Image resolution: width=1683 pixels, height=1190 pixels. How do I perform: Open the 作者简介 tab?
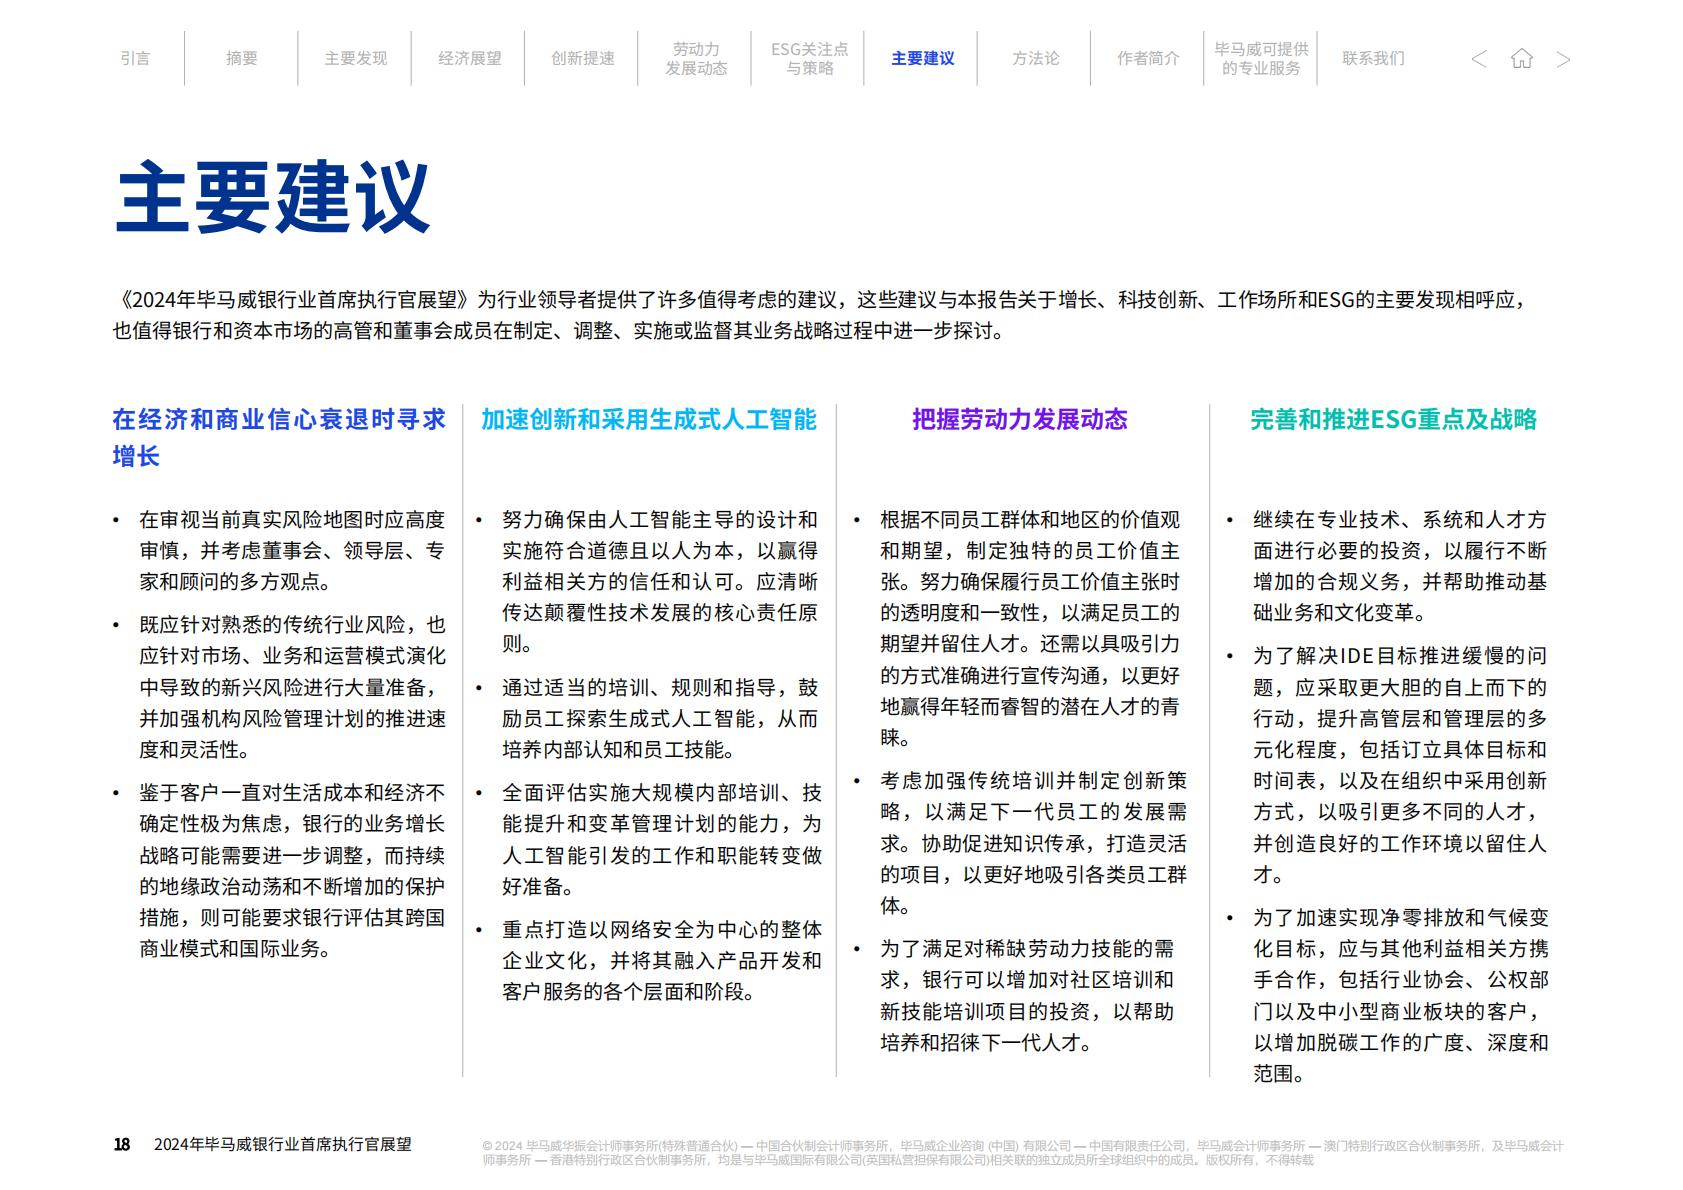click(1148, 58)
